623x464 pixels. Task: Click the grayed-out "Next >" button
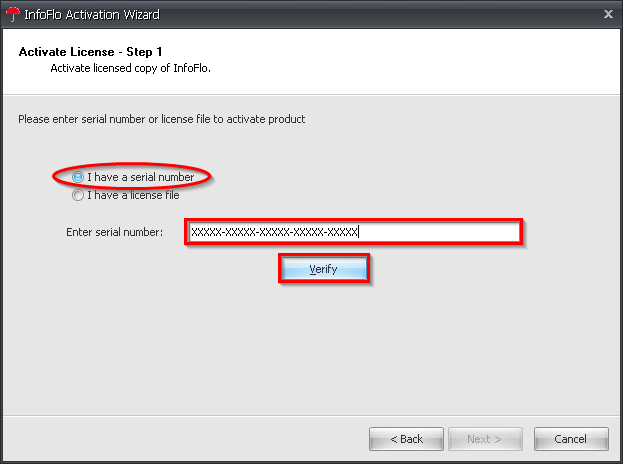point(484,439)
